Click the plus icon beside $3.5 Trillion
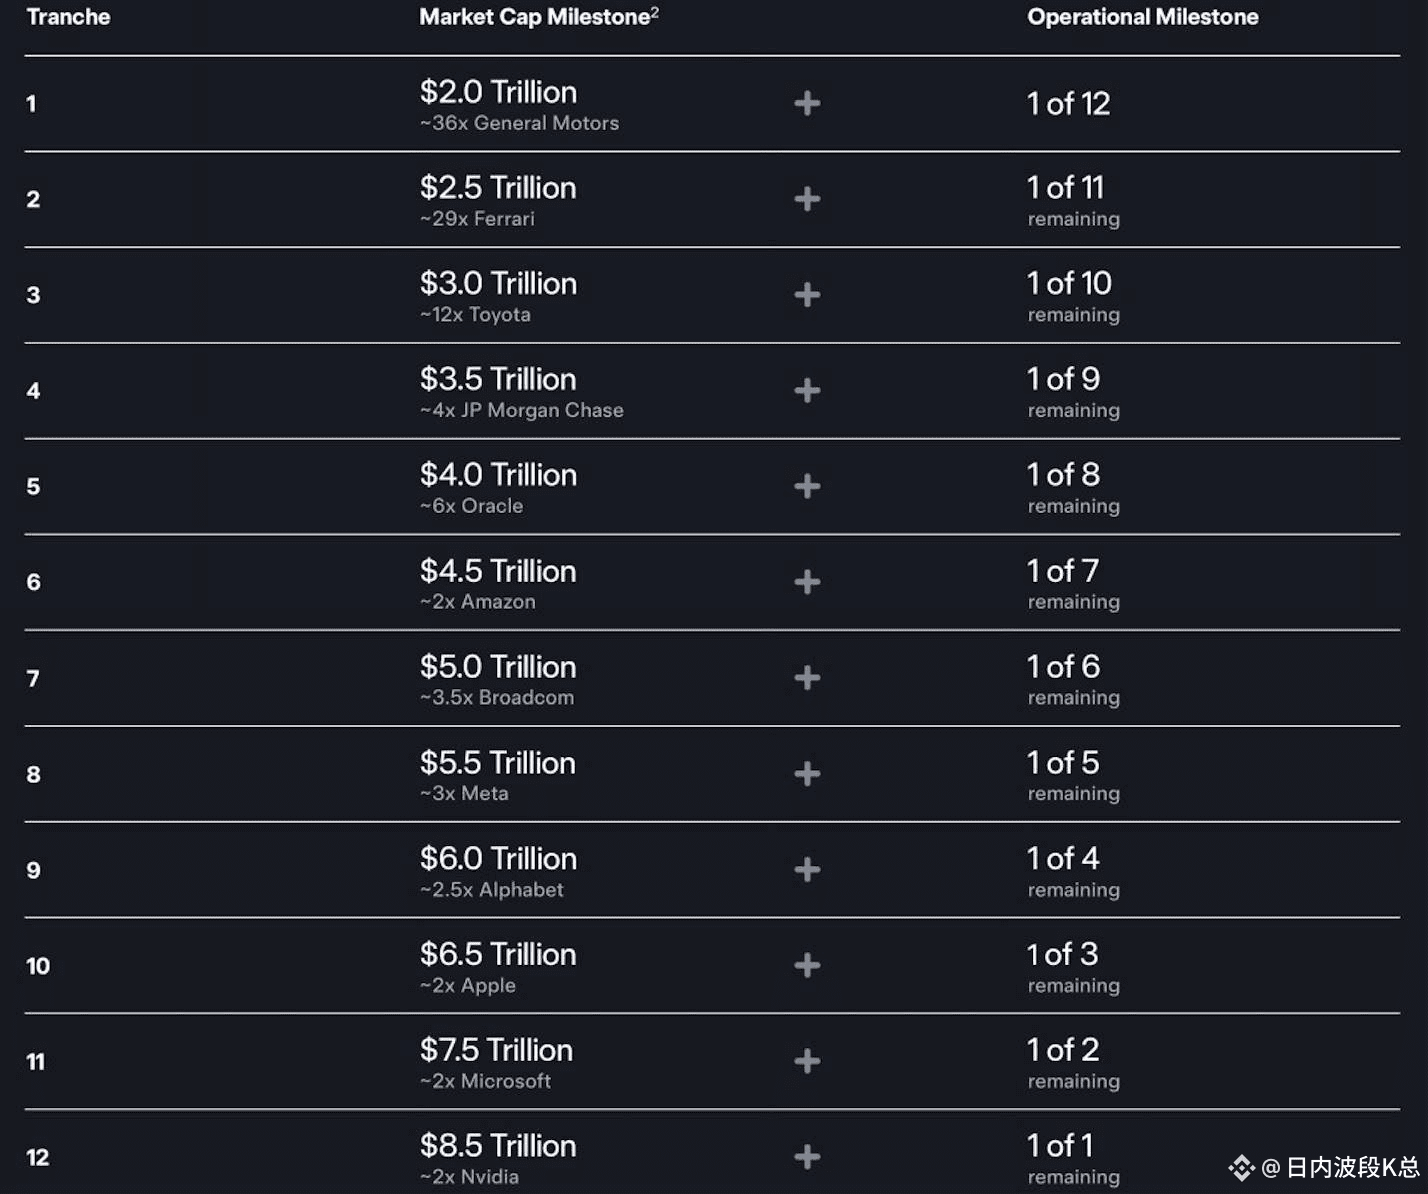1428x1194 pixels. [x=807, y=391]
